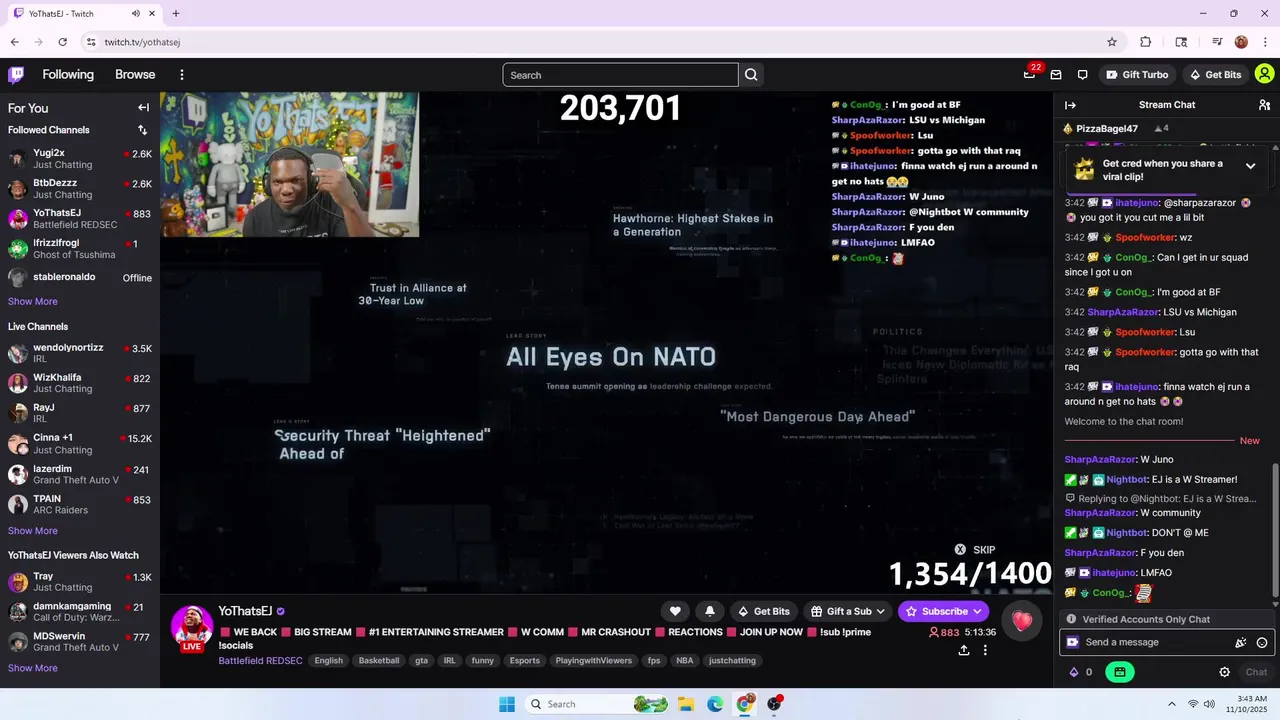The width and height of the screenshot is (1280, 720).
Task: Open TPAIN ARC Raiders channel
Action: [80, 504]
